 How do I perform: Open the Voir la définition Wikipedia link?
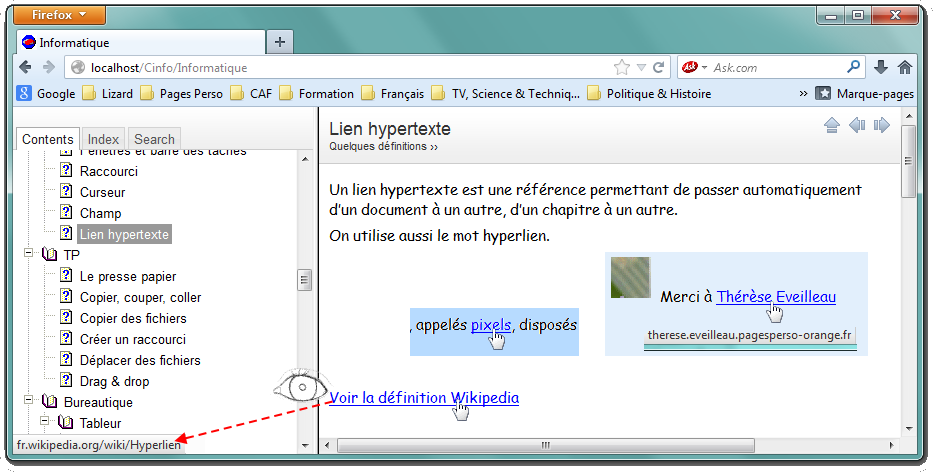tap(424, 397)
